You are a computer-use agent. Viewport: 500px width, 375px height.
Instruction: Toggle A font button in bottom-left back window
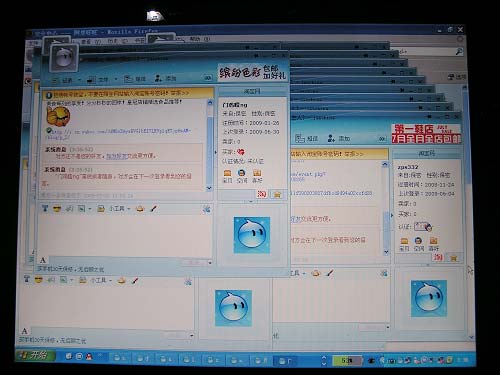(x=24, y=331)
